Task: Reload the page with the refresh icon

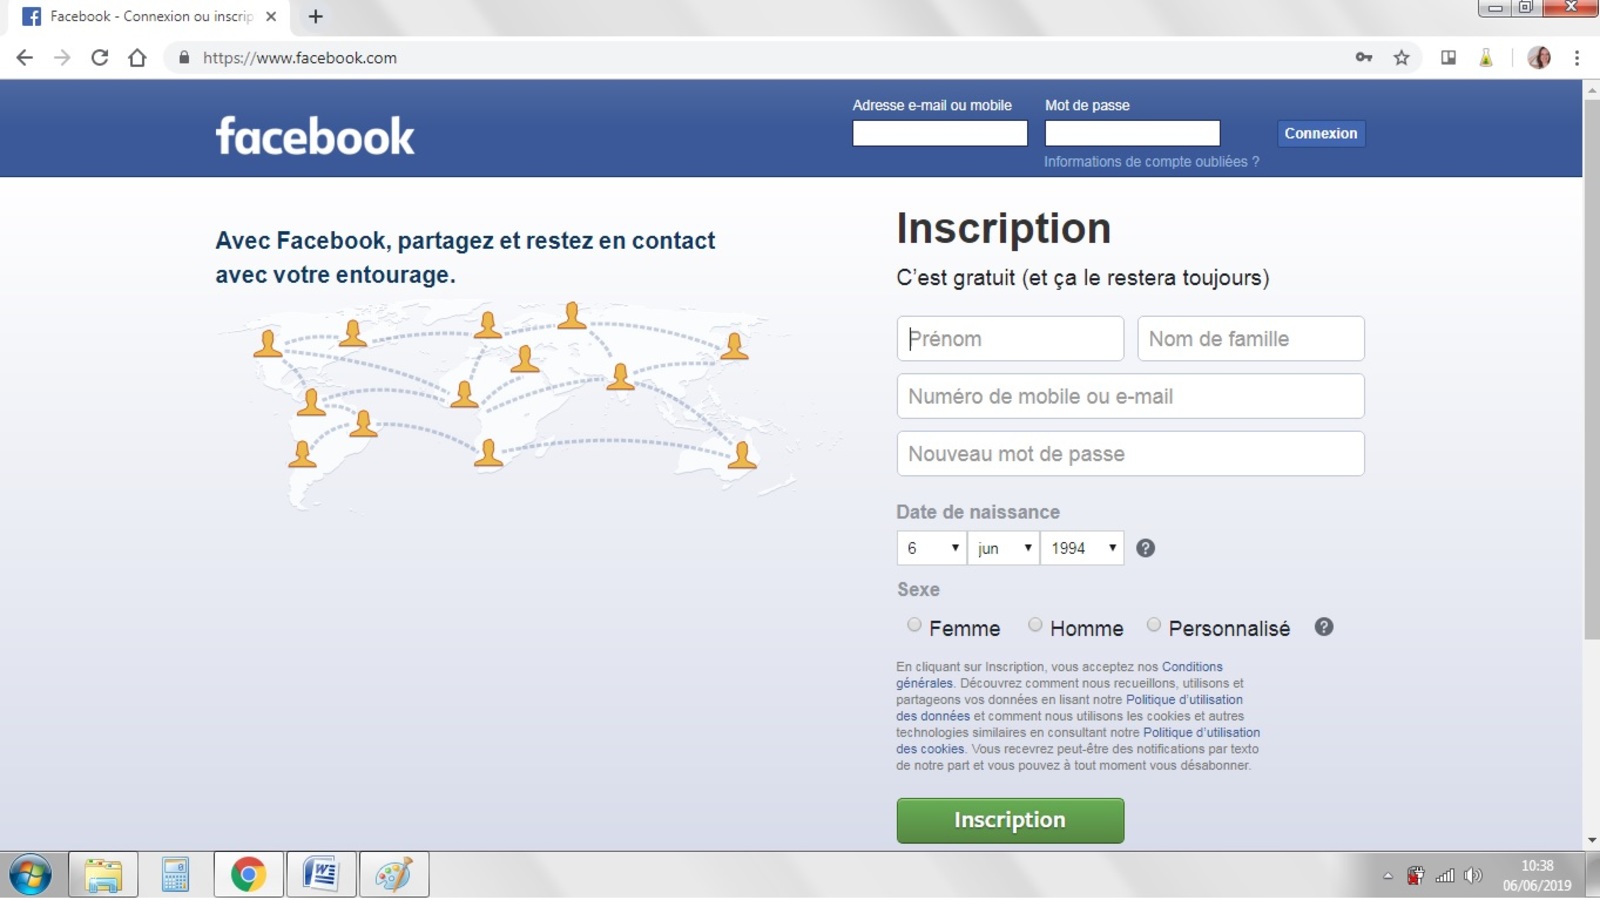Action: tap(100, 58)
